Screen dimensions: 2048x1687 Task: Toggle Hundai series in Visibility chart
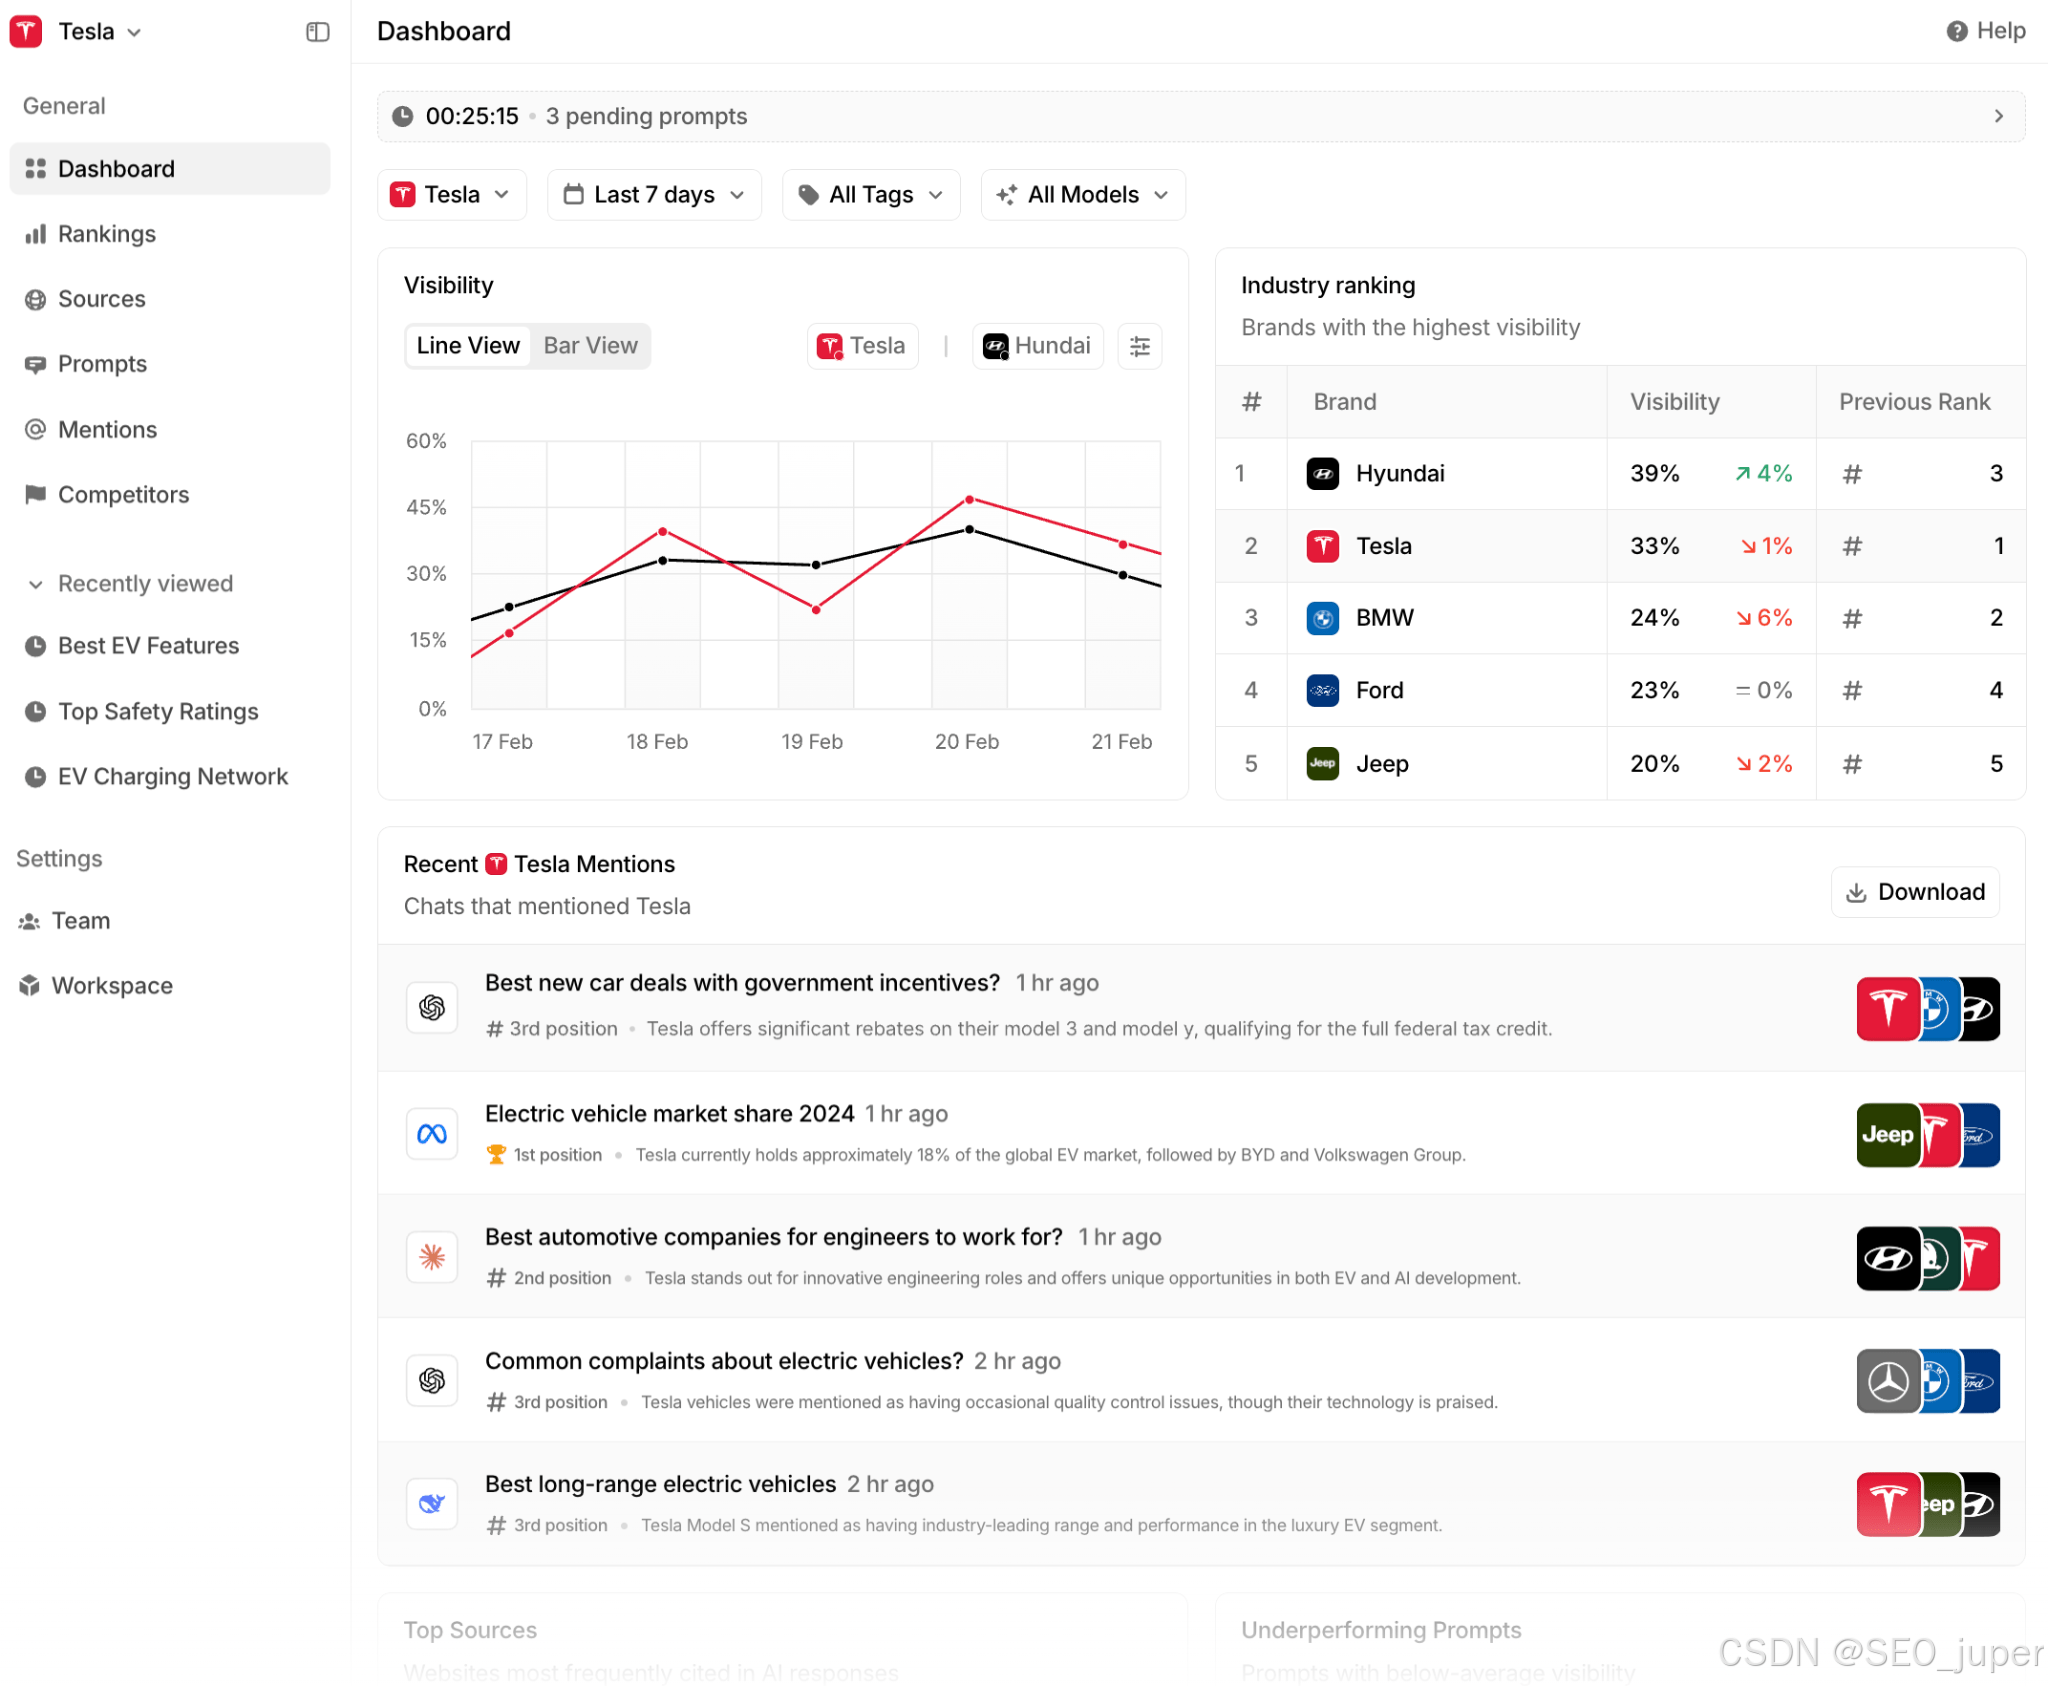coord(1037,346)
